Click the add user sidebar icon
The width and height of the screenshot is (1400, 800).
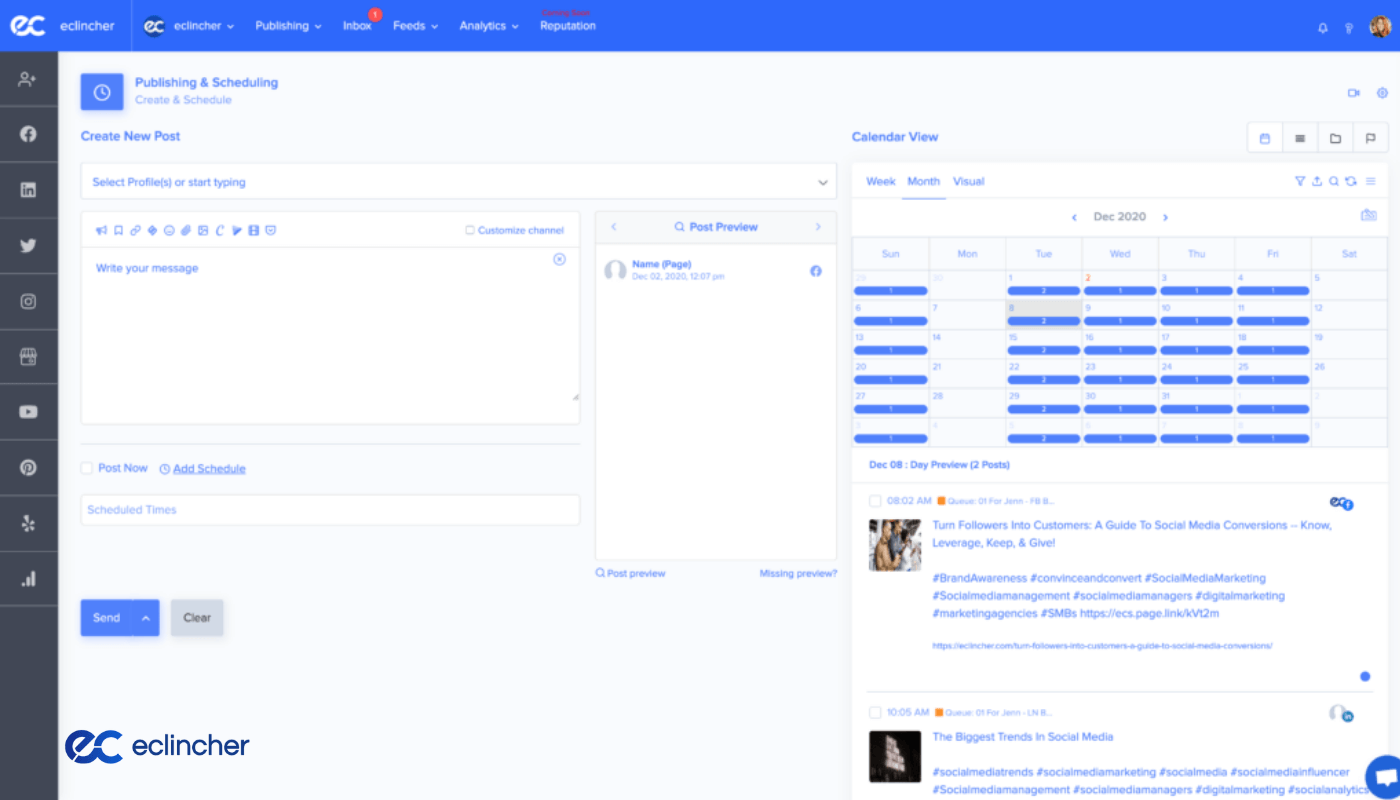[x=28, y=79]
